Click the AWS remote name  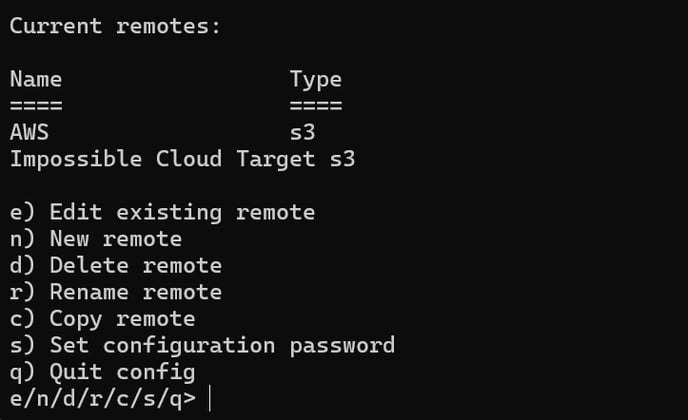coord(29,132)
